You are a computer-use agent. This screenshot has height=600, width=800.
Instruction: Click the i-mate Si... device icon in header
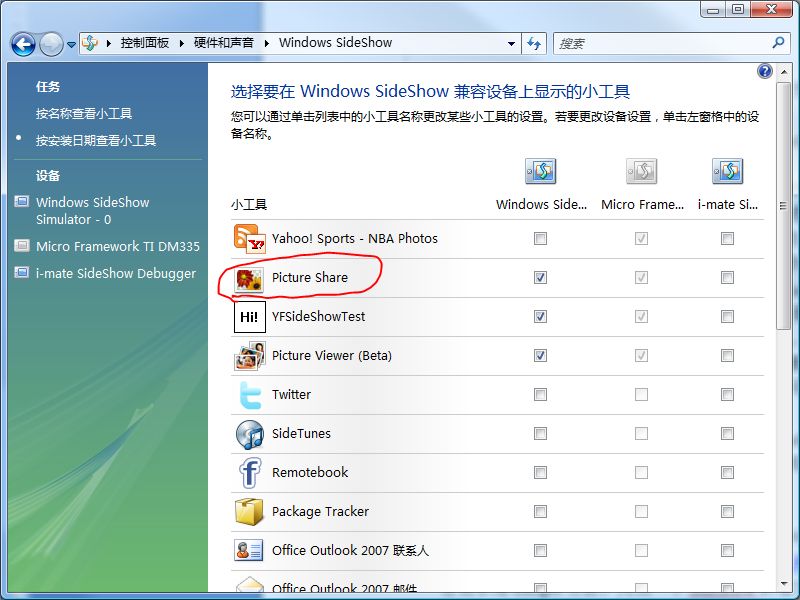coord(728,171)
